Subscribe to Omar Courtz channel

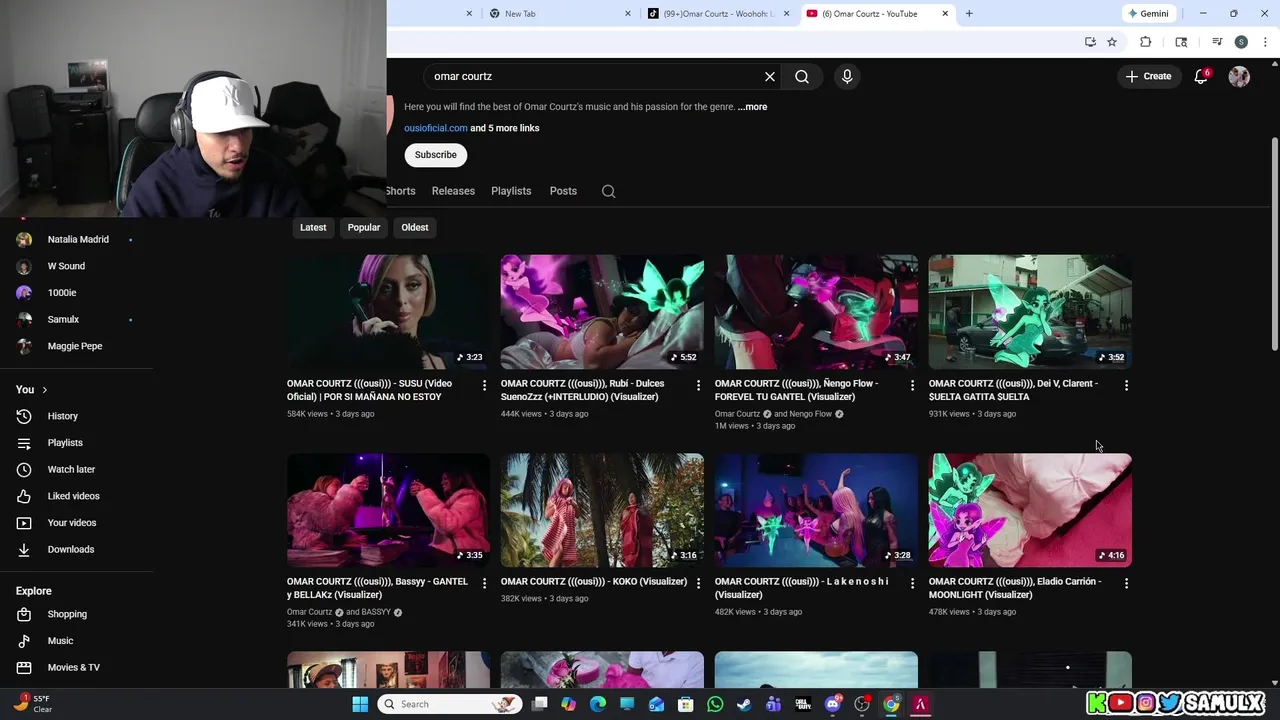(436, 155)
